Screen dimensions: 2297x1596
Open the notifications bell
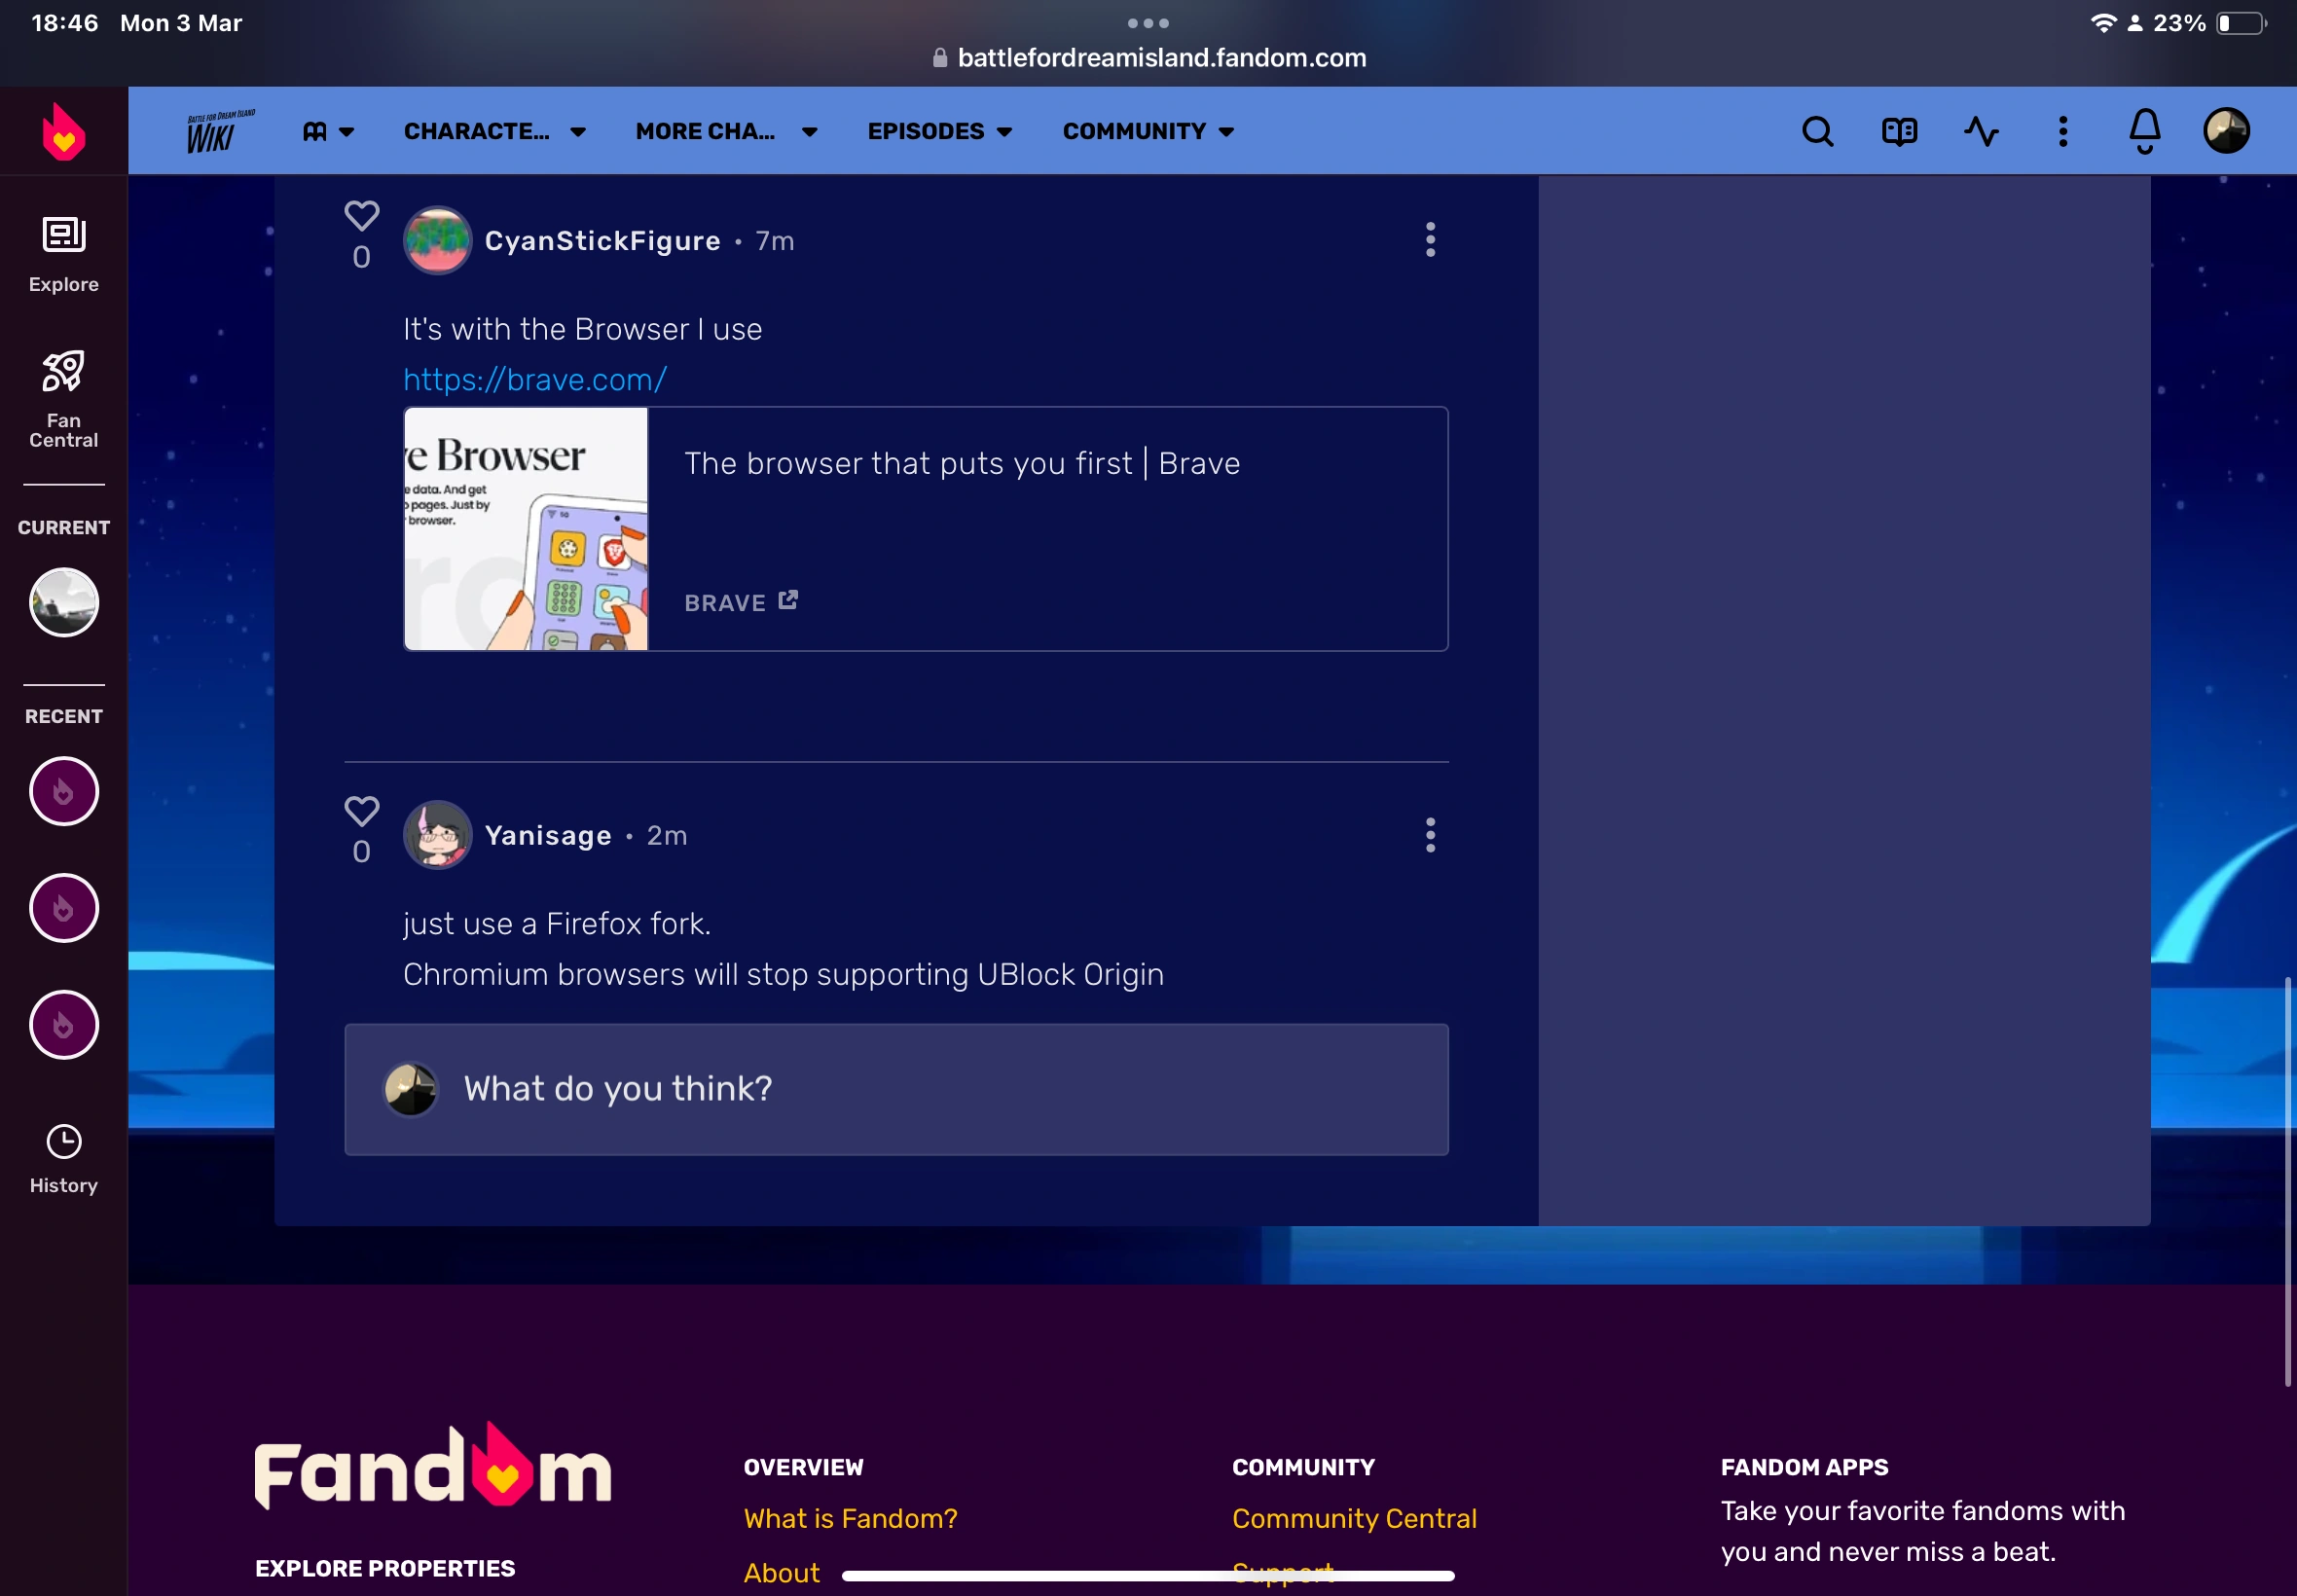2144,131
